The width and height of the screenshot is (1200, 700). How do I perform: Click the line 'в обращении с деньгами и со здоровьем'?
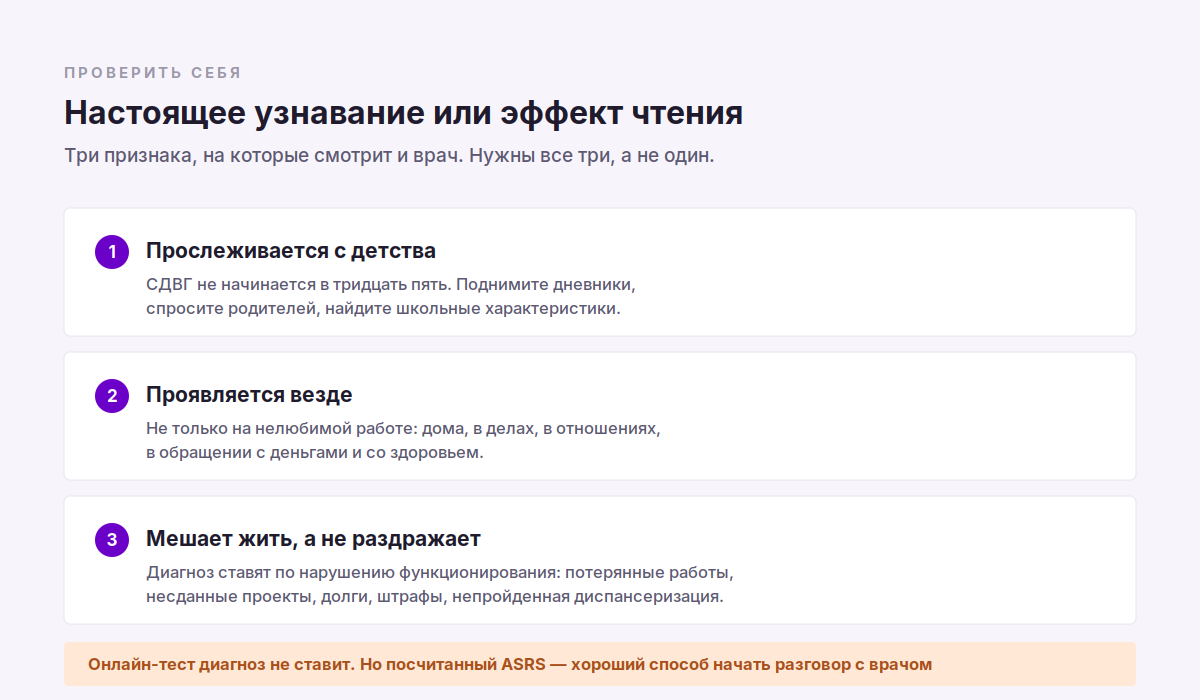pos(314,453)
